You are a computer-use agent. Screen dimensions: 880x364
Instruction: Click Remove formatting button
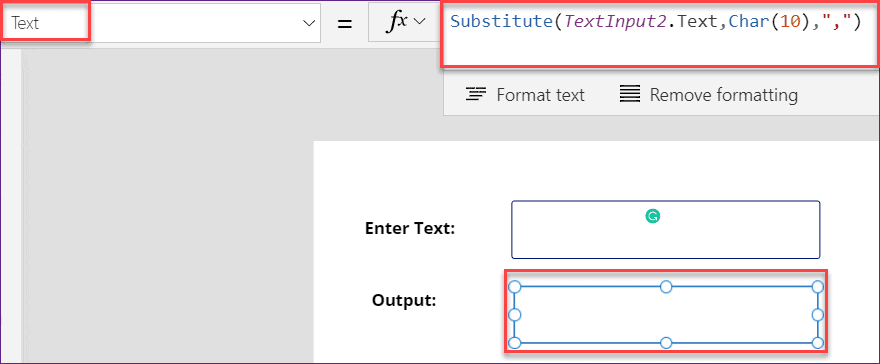(708, 95)
